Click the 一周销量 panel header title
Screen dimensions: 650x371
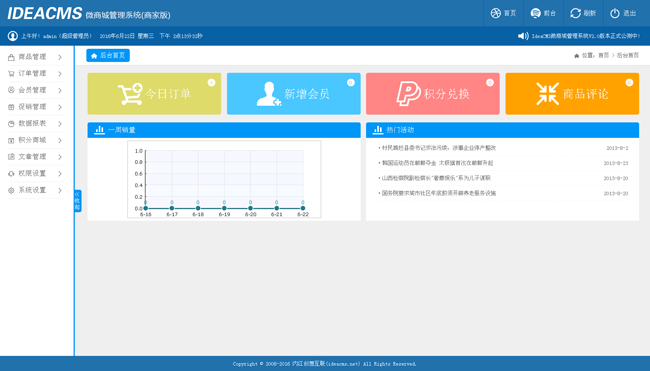pyautogui.click(x=121, y=130)
